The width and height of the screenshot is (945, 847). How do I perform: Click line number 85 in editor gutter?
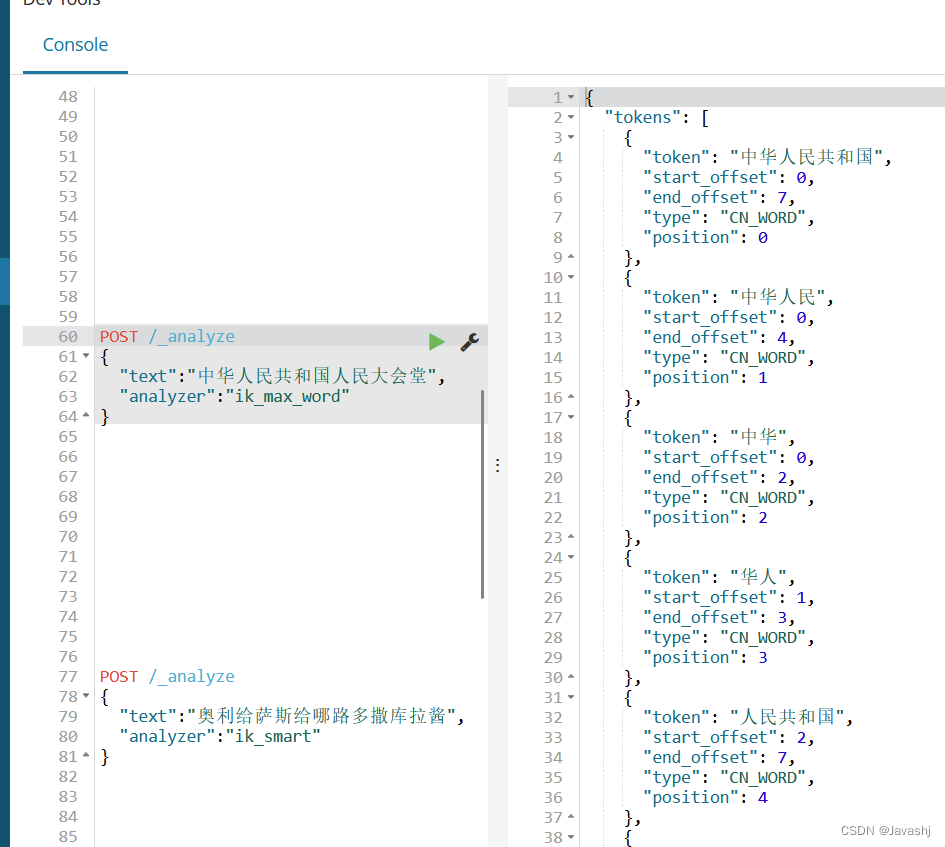pos(68,836)
